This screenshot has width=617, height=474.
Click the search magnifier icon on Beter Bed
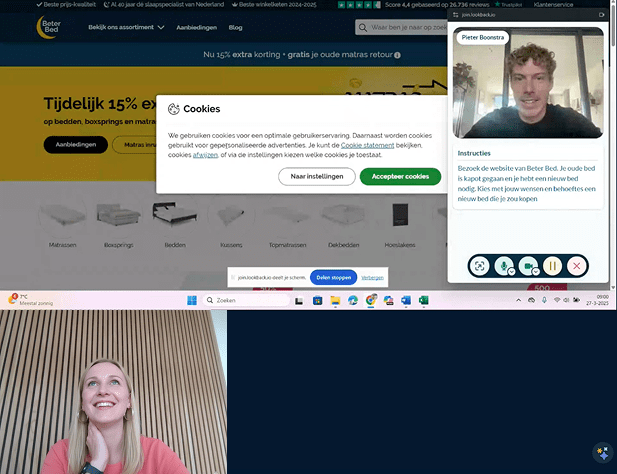point(363,28)
